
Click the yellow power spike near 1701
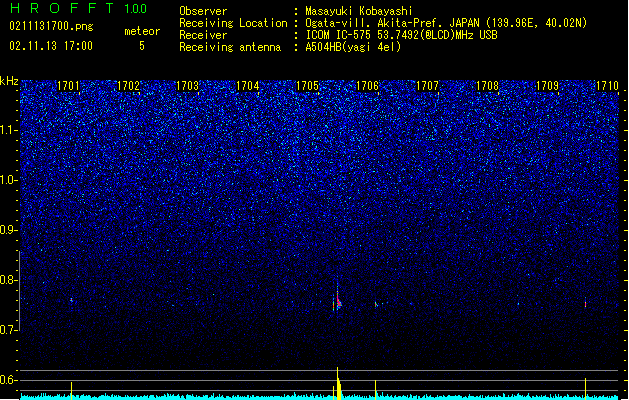click(x=71, y=390)
